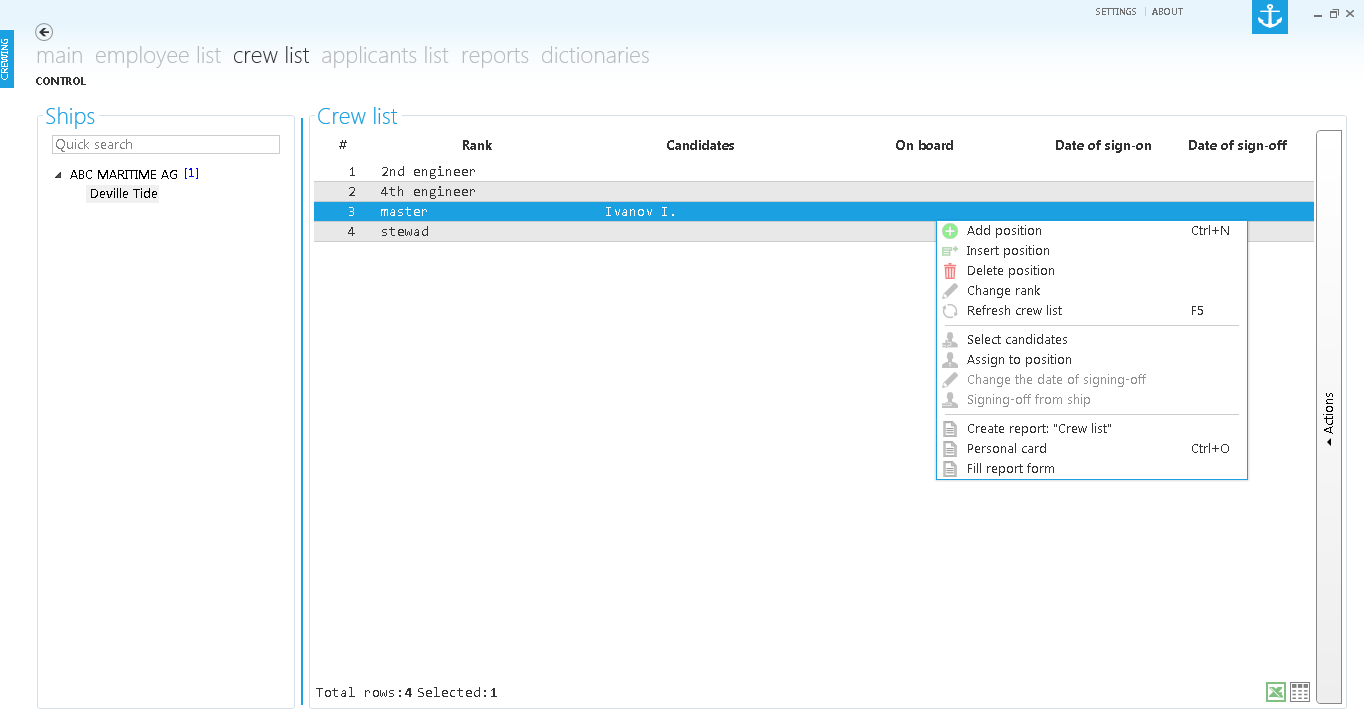
Task: Click the Create report document icon
Action: click(950, 429)
